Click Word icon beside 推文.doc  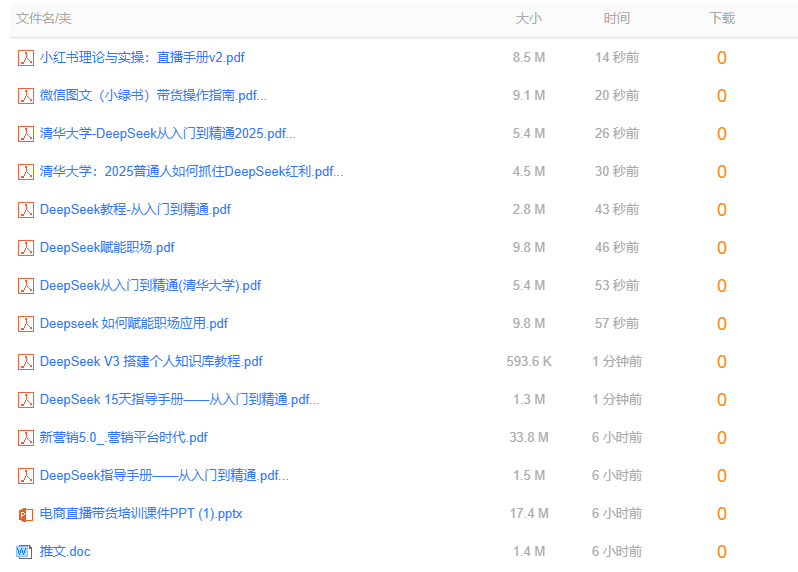tap(24, 552)
